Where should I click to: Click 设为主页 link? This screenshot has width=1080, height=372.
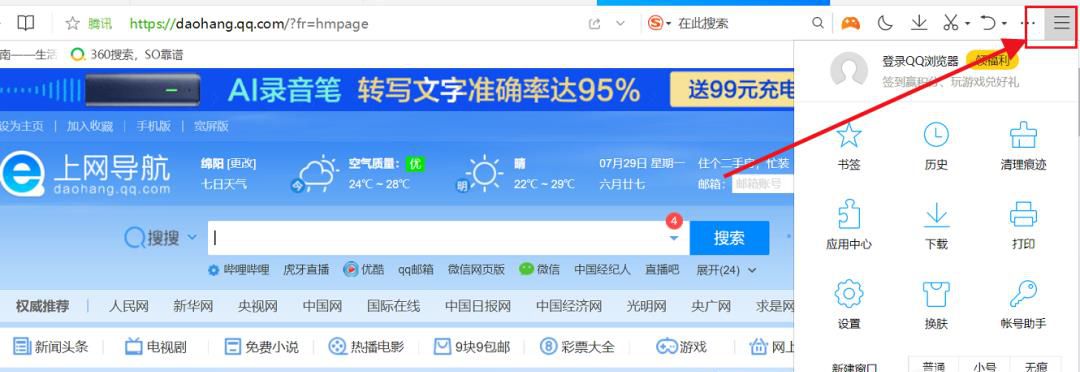pyautogui.click(x=21, y=126)
